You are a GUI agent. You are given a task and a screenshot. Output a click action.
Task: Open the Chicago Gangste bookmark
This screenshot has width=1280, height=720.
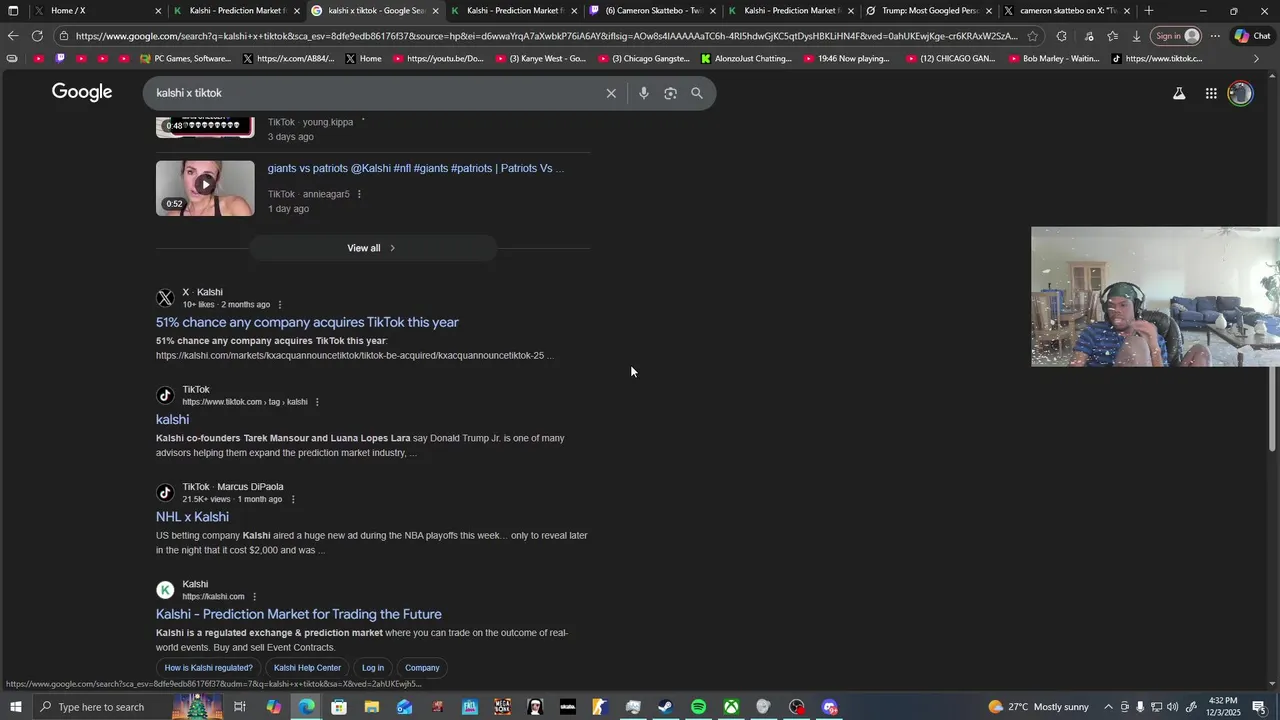(643, 58)
